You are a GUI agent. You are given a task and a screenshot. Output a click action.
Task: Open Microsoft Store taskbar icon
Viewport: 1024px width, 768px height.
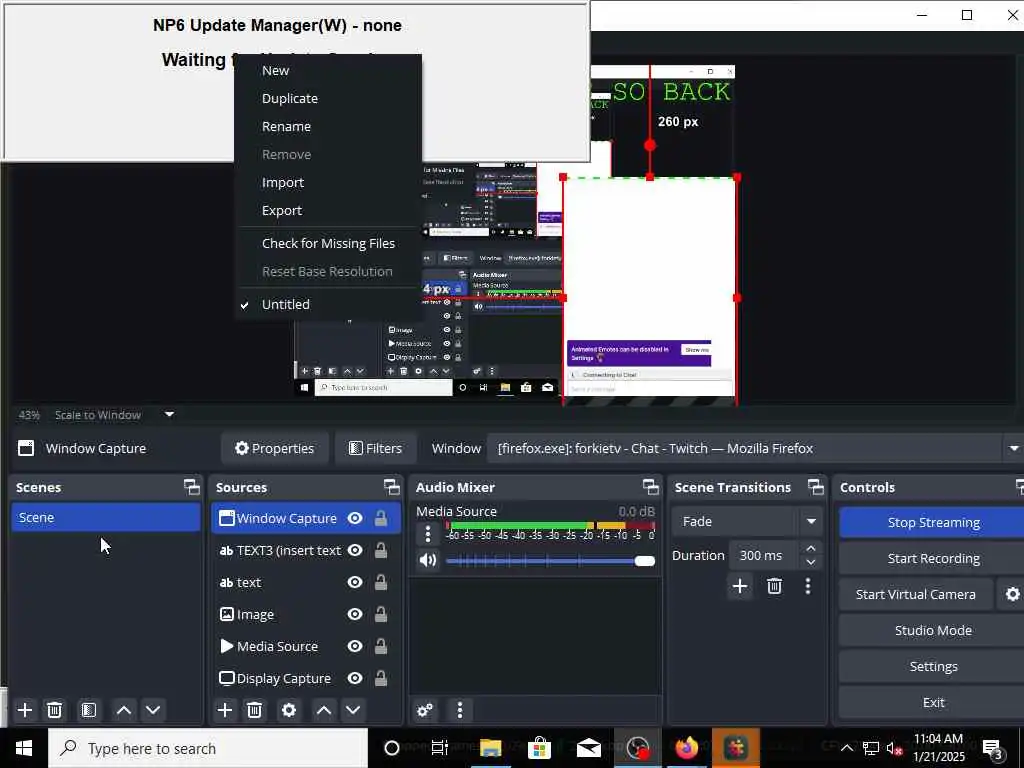pos(539,748)
